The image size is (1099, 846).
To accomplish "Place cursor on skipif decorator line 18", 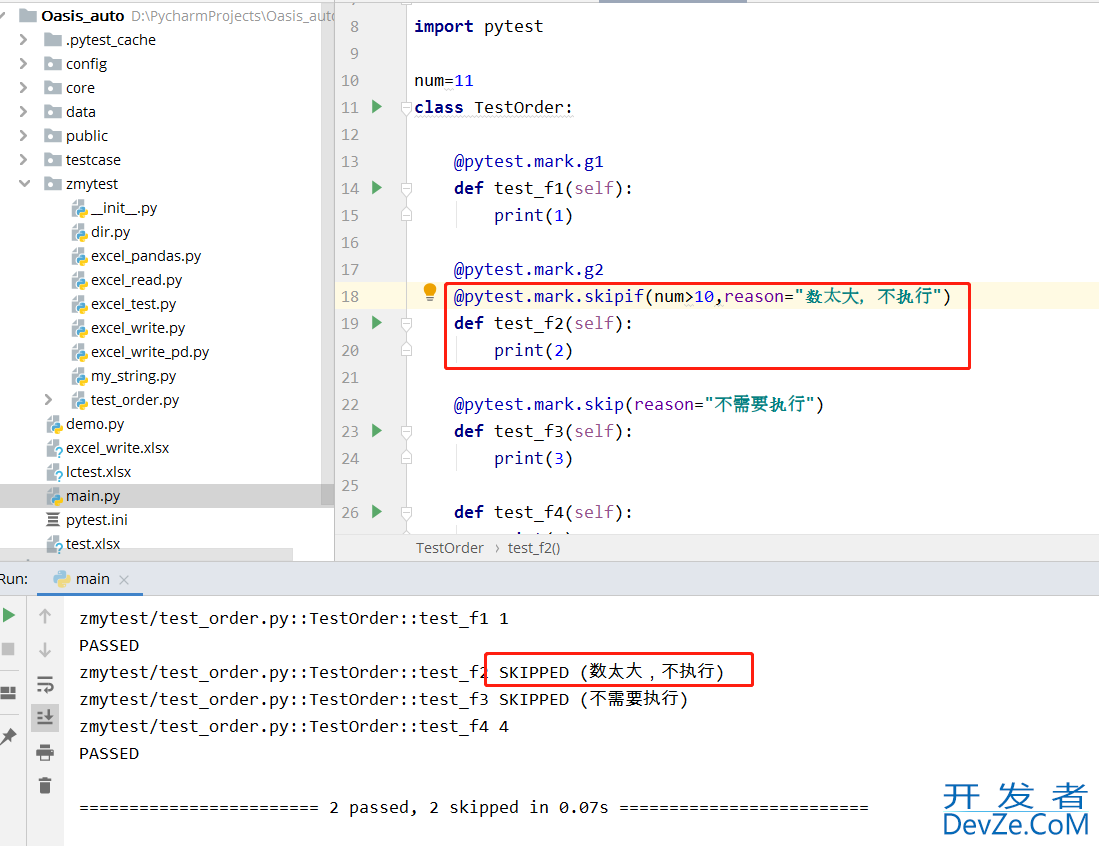I will pos(702,296).
